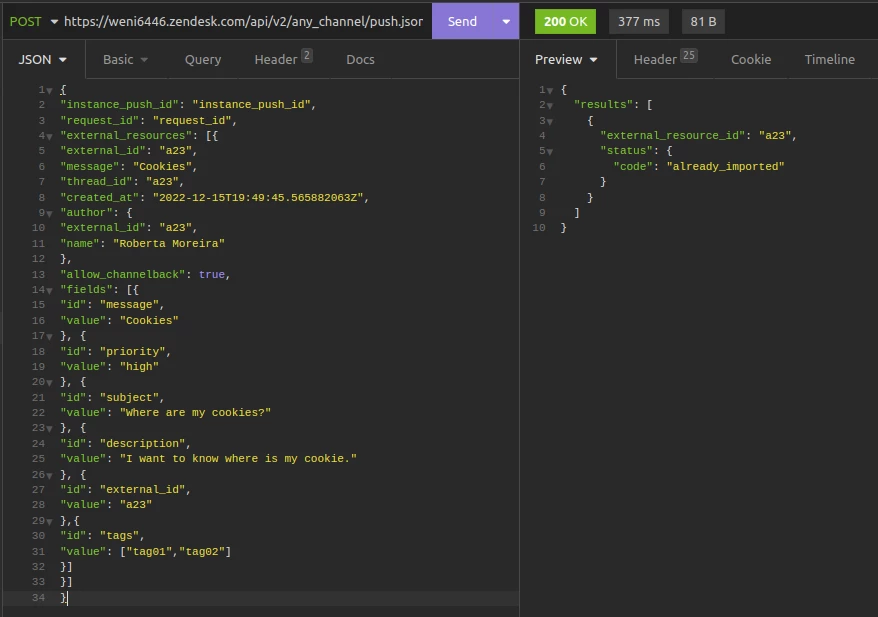Click the "instance_push_id" key on line 2

pos(119,105)
